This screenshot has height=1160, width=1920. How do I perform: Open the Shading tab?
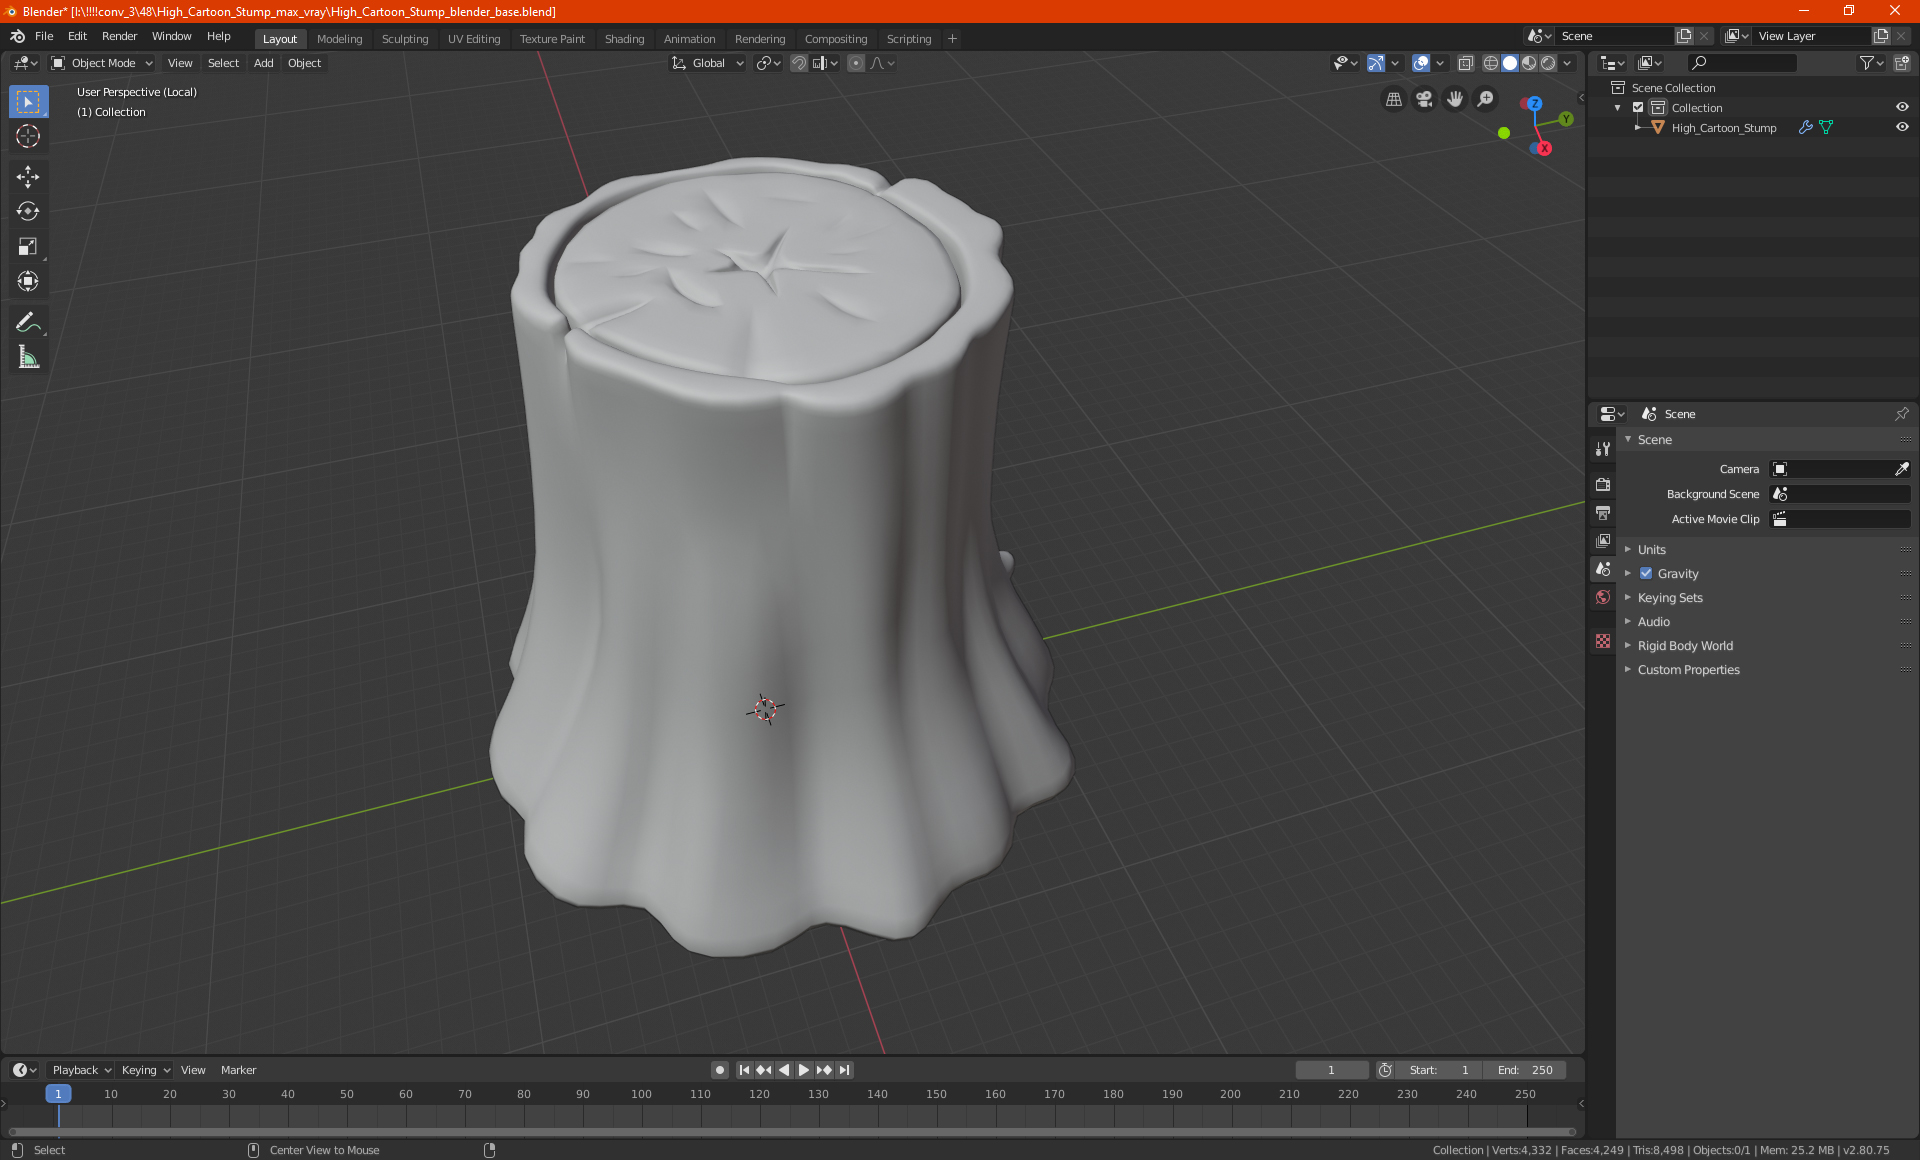[624, 37]
